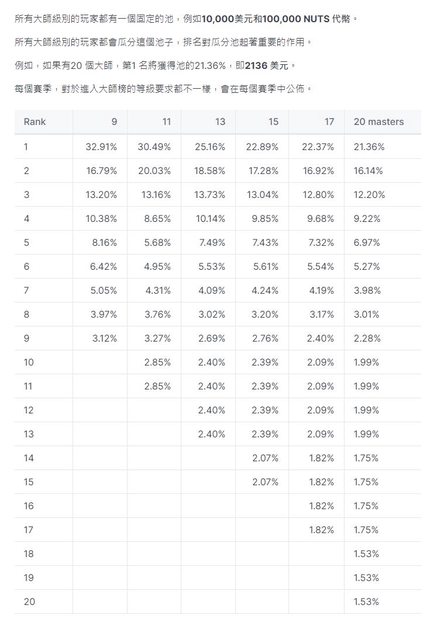Click the 7.32% cell in rank 5
Viewport: 430px width, 640px height.
pos(321,242)
